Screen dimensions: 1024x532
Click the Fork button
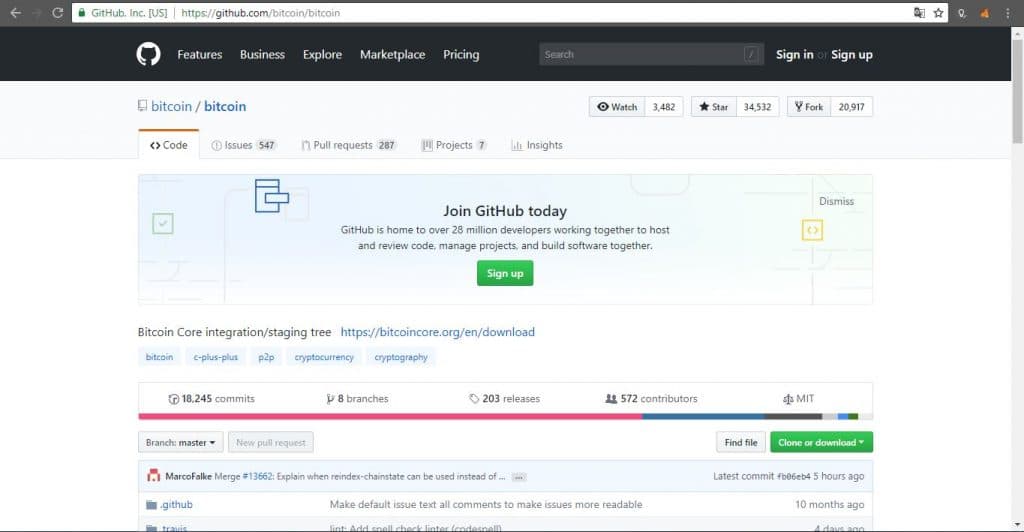pos(809,107)
